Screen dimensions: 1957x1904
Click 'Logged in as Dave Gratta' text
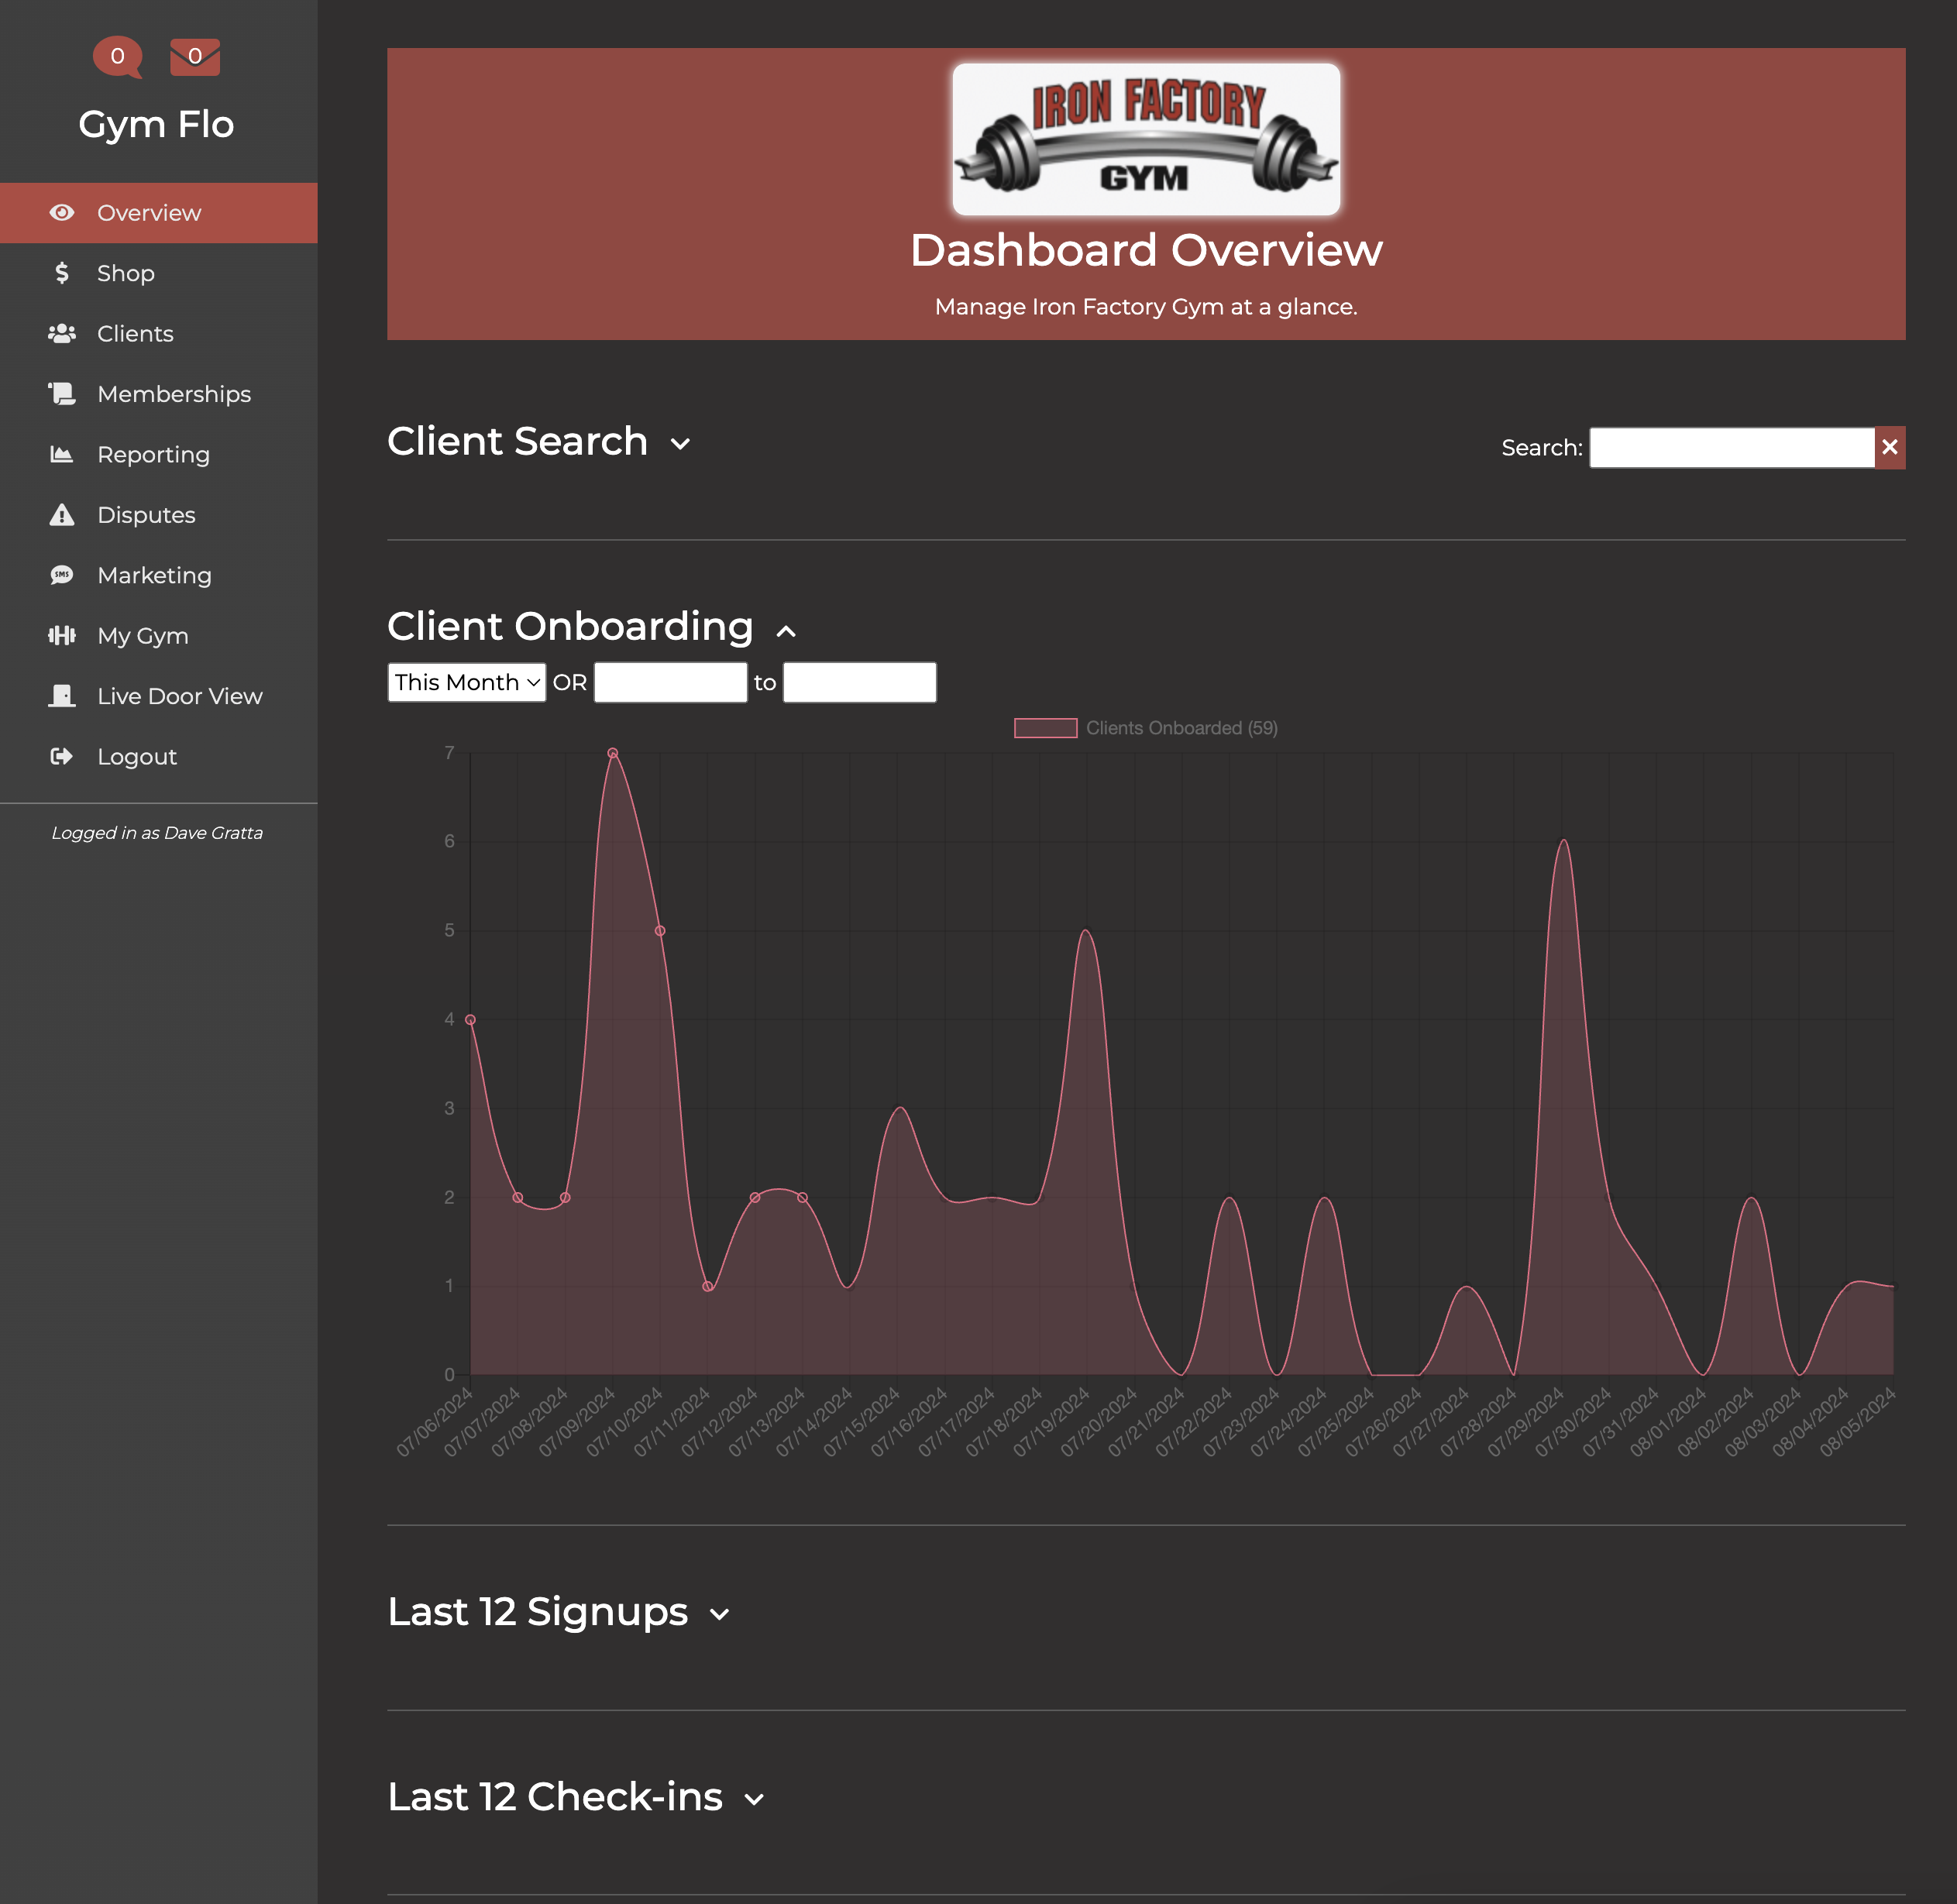click(157, 833)
